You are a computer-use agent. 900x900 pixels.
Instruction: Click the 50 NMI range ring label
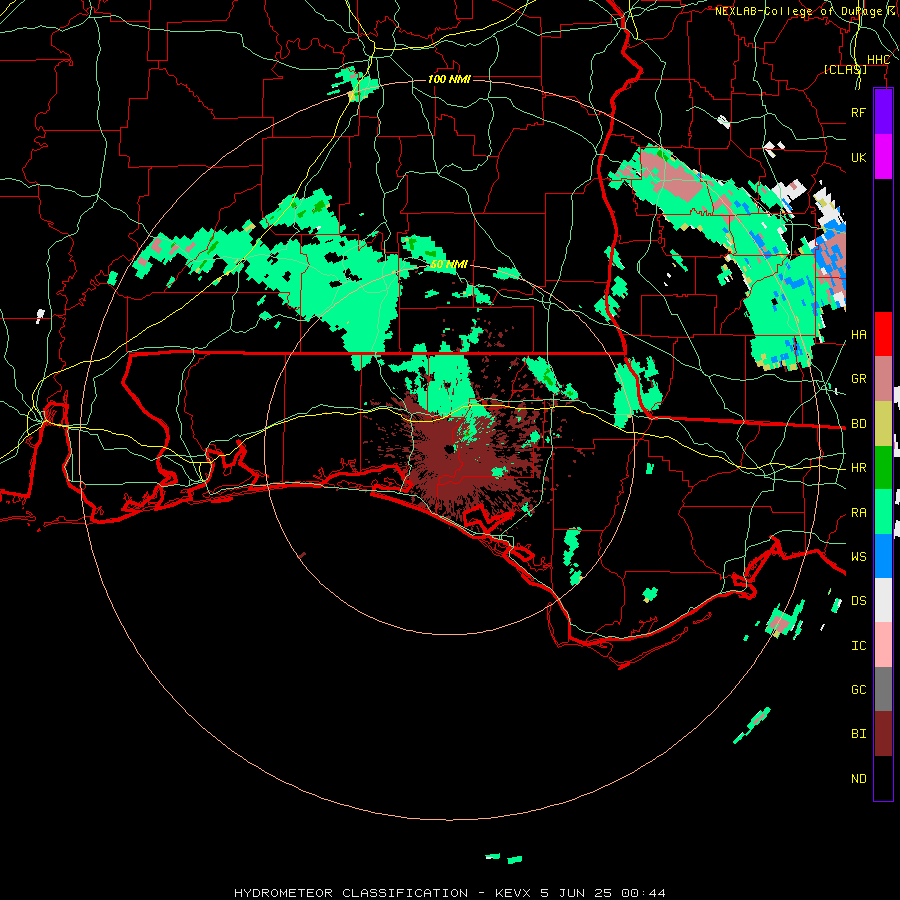point(449,264)
